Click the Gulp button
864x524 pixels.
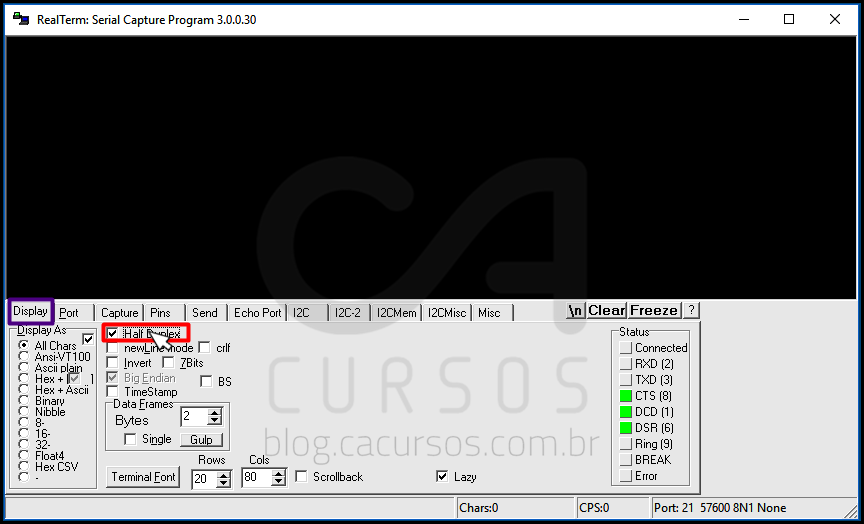pyautogui.click(x=201, y=440)
